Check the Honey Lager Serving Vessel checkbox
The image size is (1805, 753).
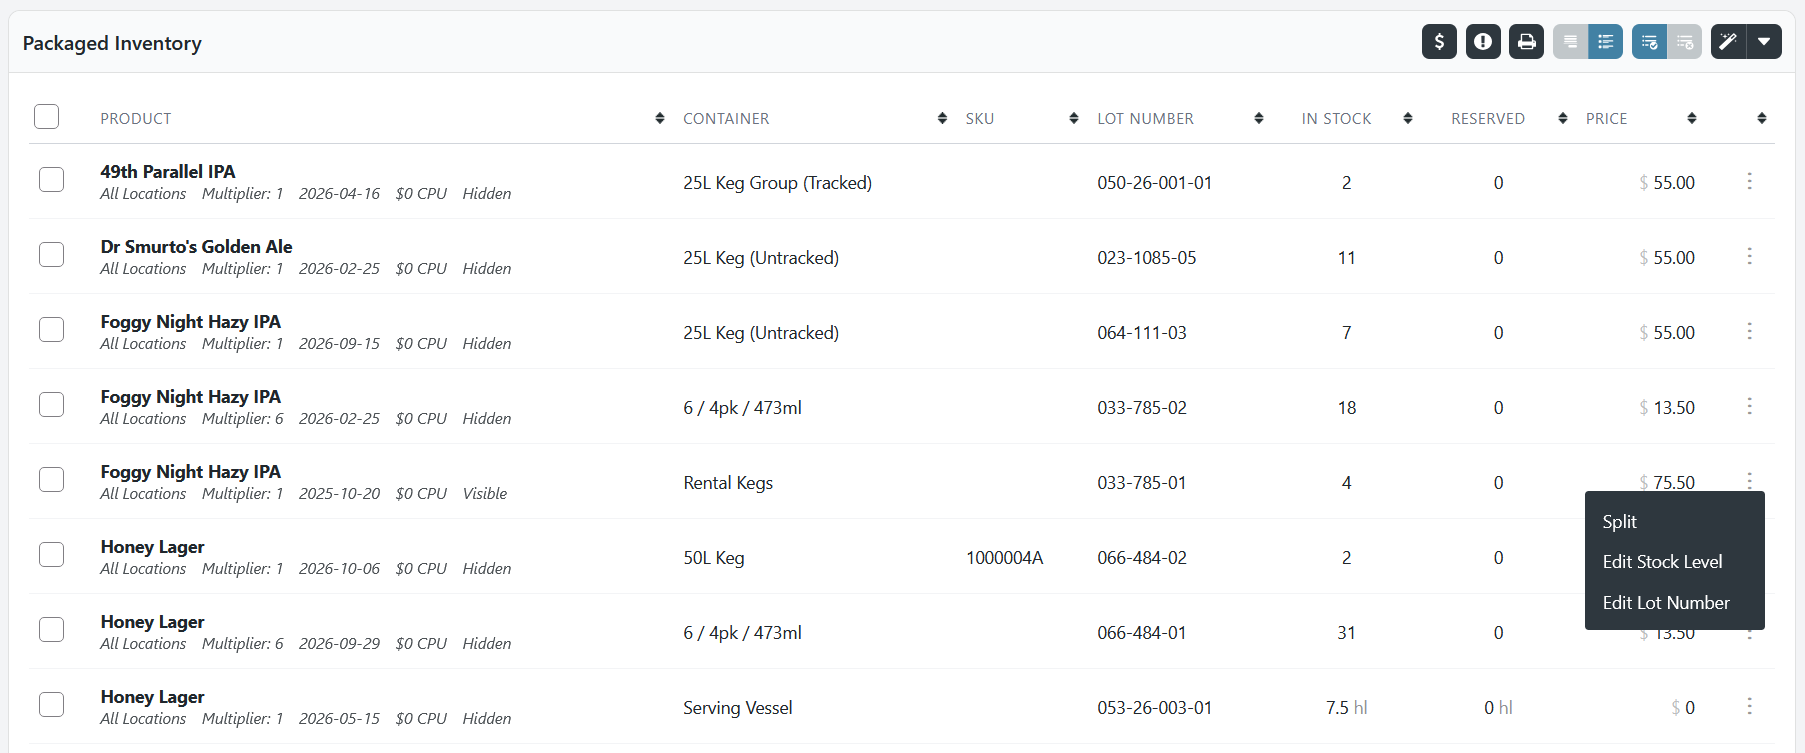coord(51,704)
